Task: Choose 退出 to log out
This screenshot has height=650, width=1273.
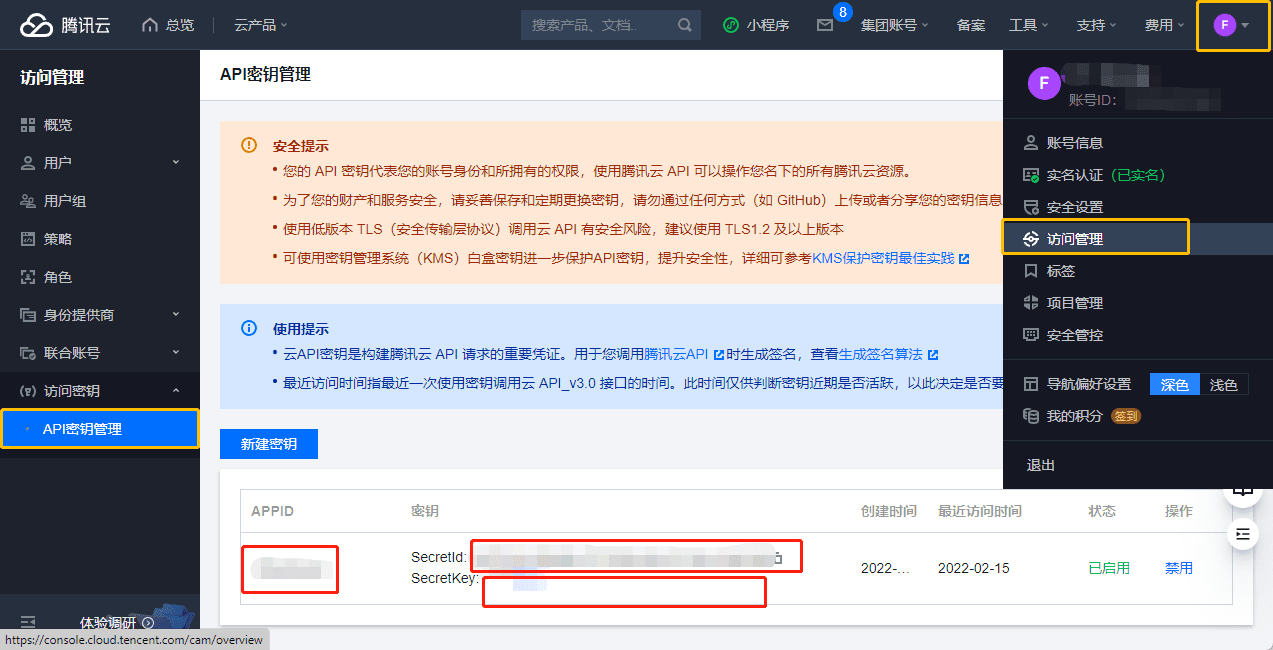Action: click(1041, 465)
